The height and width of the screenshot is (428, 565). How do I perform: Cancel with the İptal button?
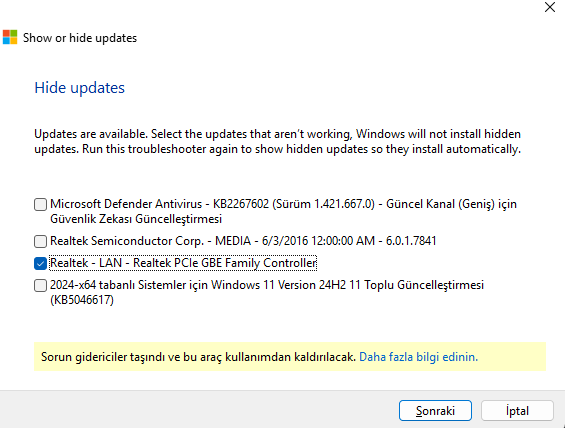[517, 410]
